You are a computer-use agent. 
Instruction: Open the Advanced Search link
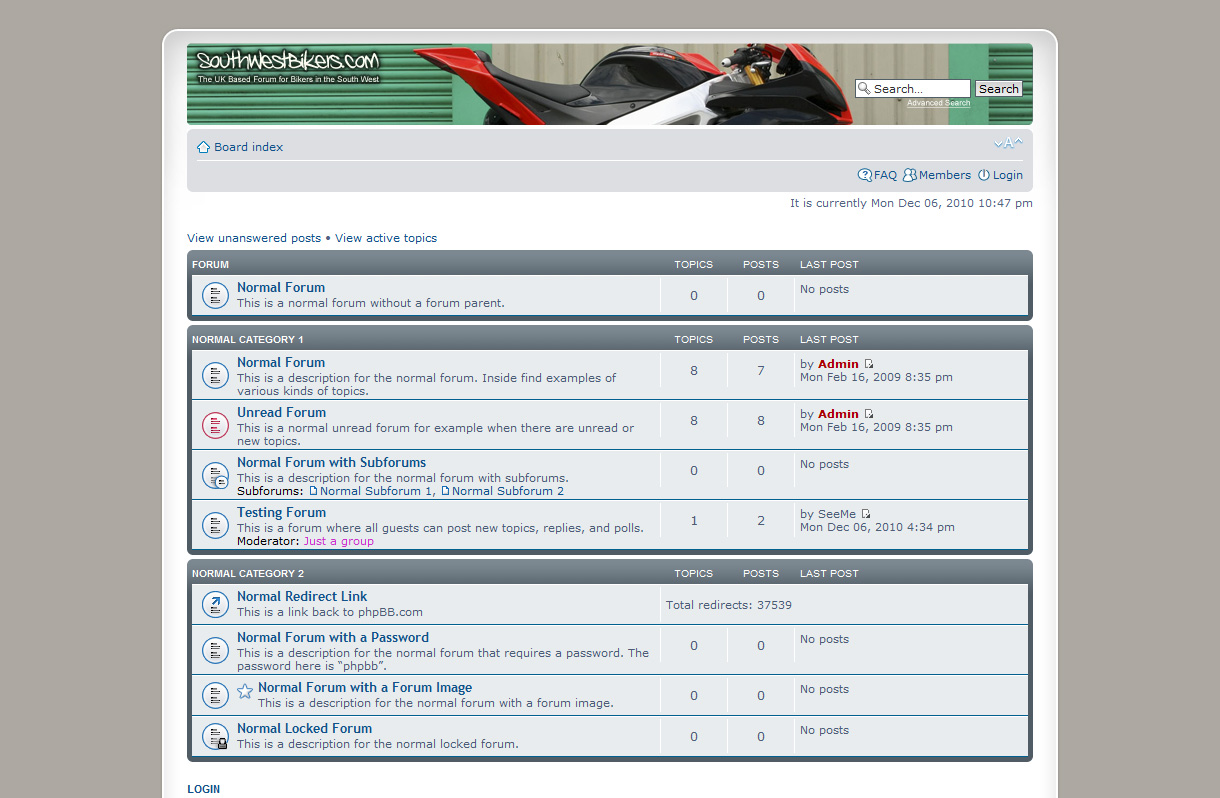(938, 103)
